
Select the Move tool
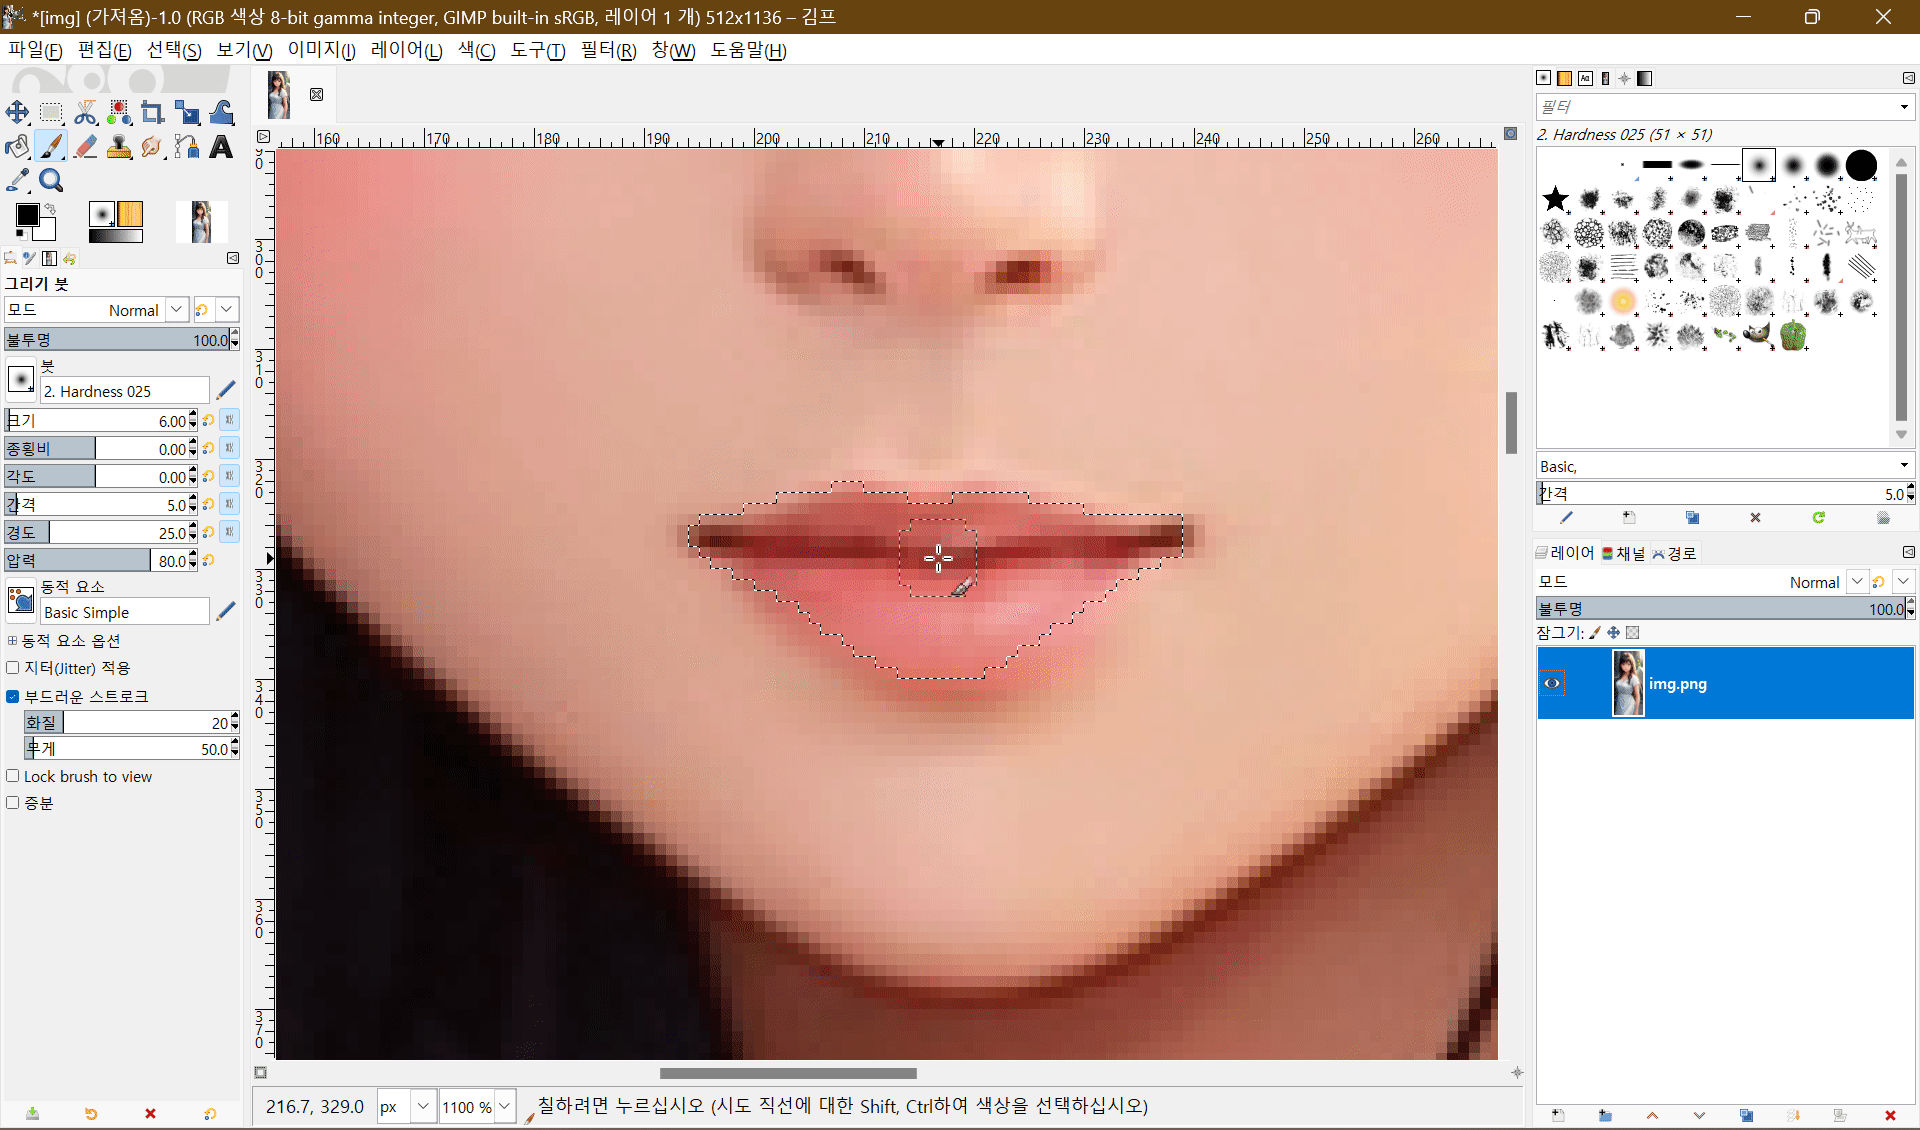[x=17, y=112]
